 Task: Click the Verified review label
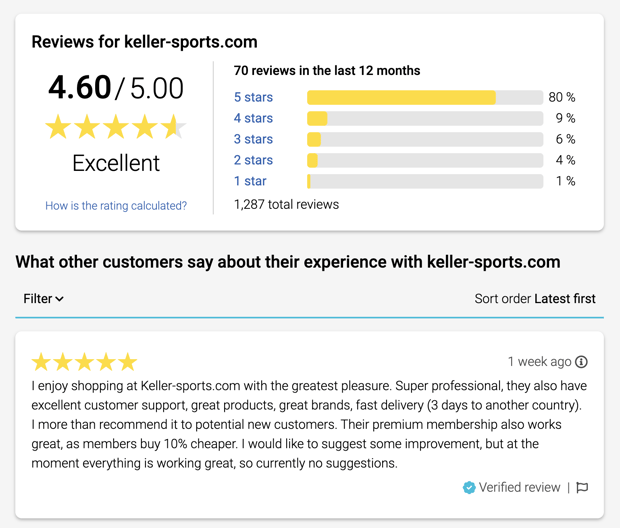pyautogui.click(x=519, y=487)
